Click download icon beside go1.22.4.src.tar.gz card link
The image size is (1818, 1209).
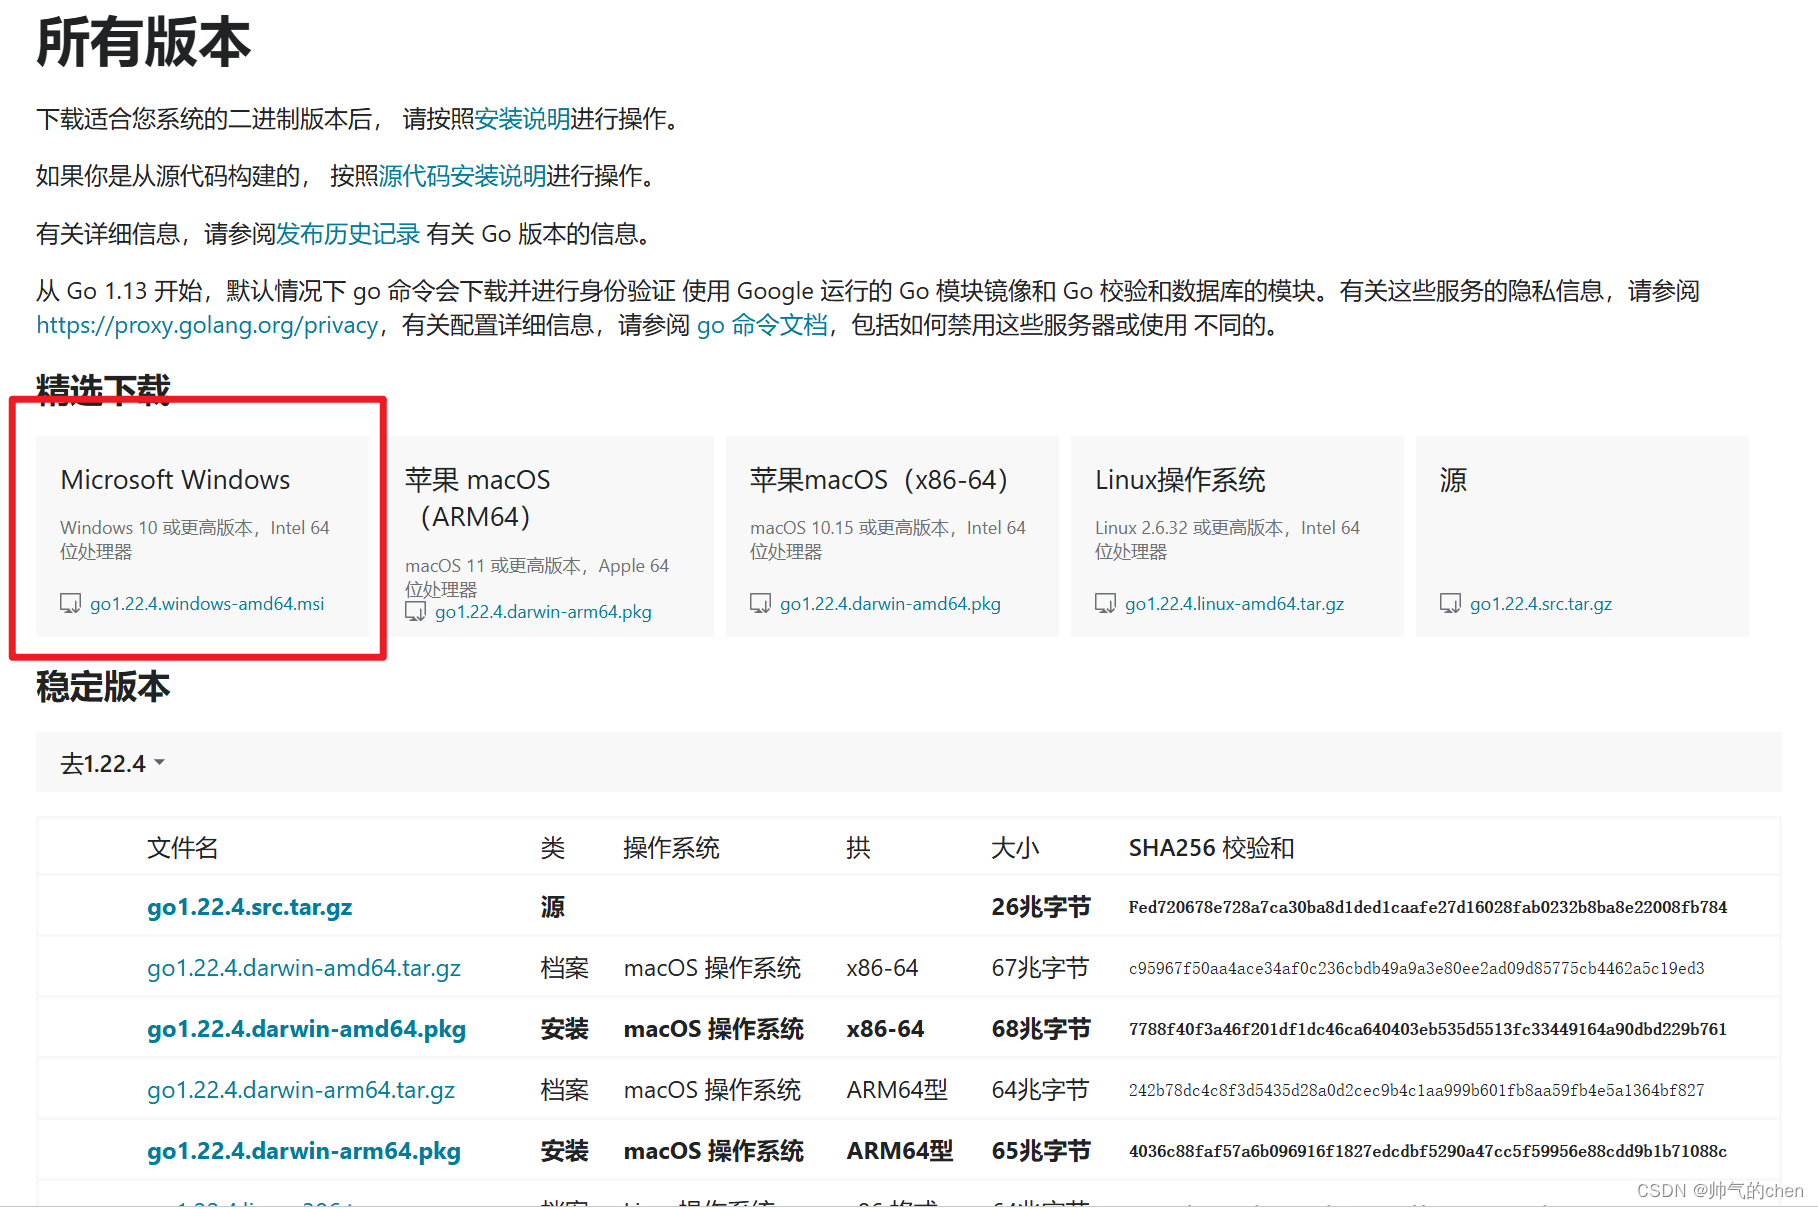click(1450, 604)
